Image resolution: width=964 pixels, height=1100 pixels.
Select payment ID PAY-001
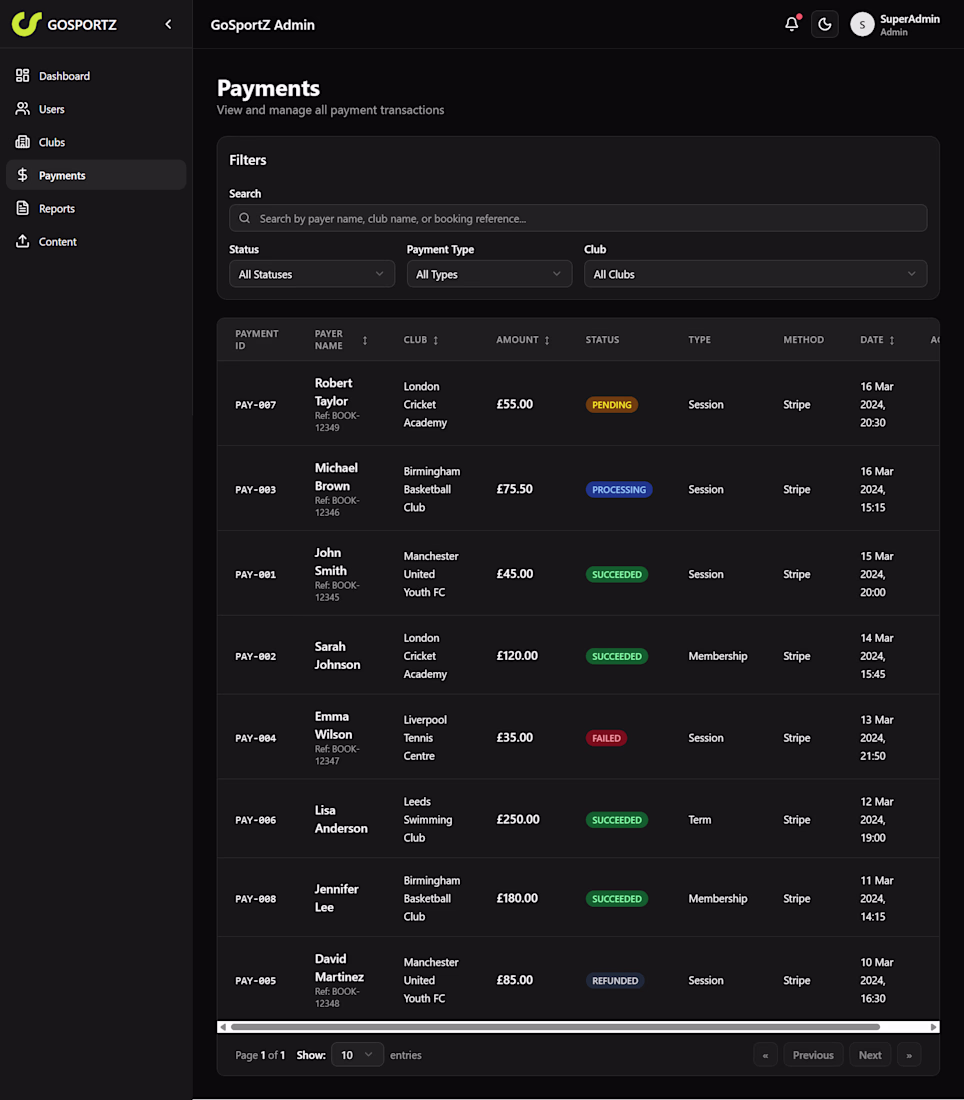coord(255,575)
